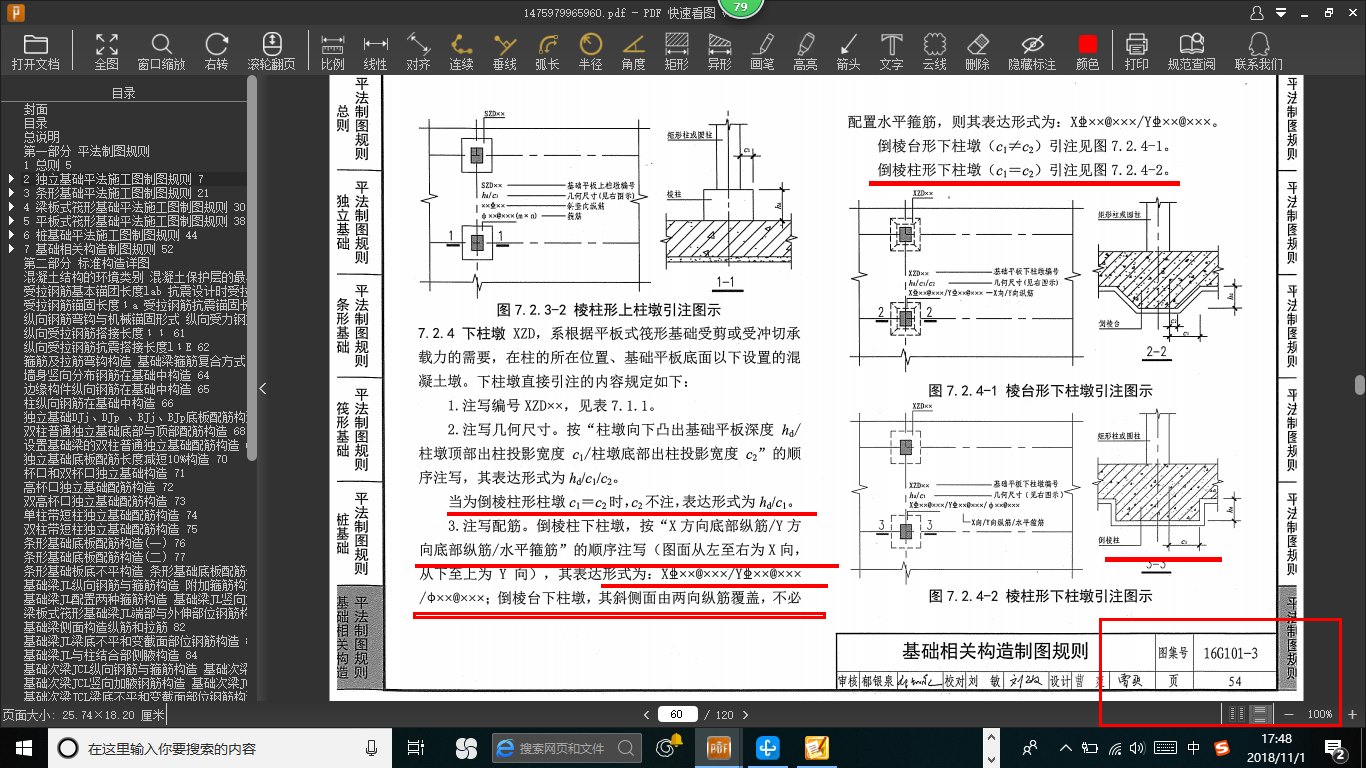Open the Windows notification center
The width and height of the screenshot is (1366, 768).
(1336, 747)
